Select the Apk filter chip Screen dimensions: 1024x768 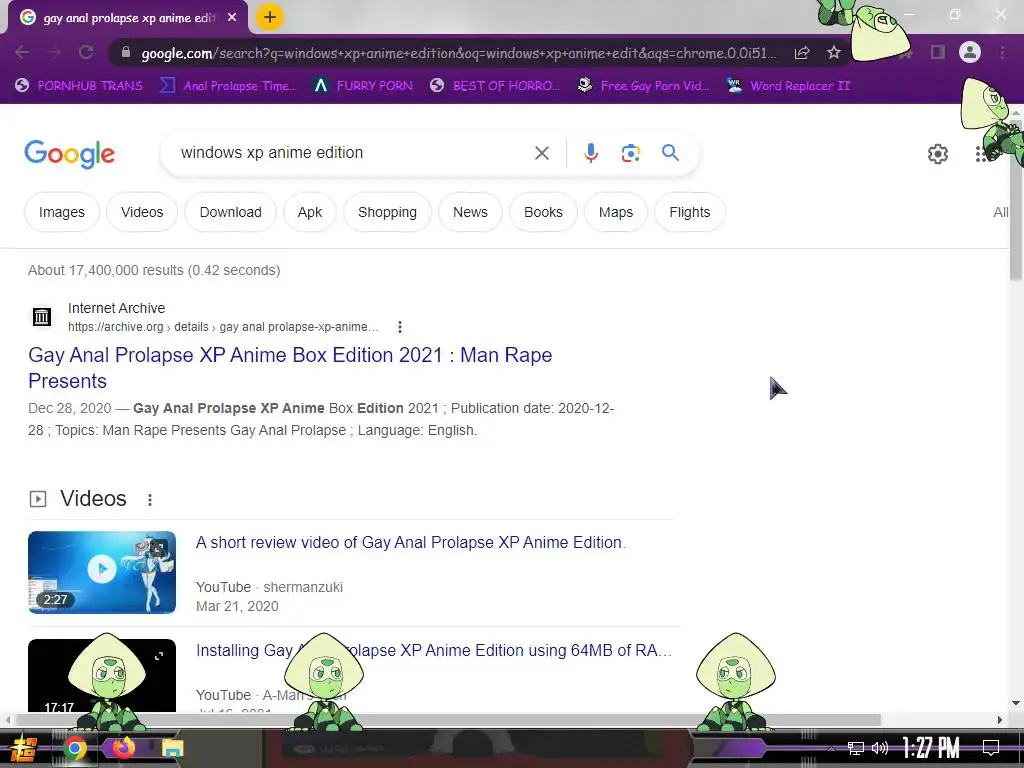[310, 212]
